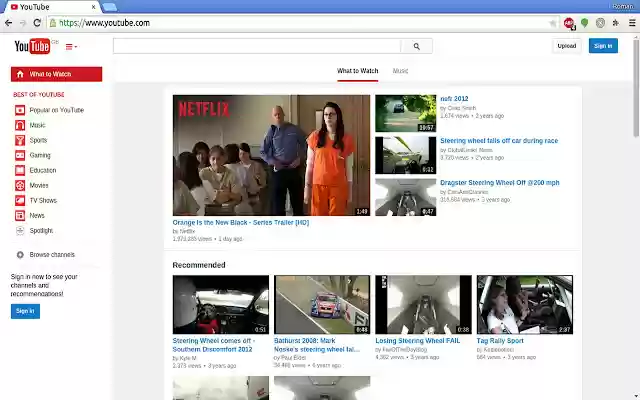Click the Tag Rally Sport thumbnail
Viewport: 640px width, 400px height.
[524, 304]
